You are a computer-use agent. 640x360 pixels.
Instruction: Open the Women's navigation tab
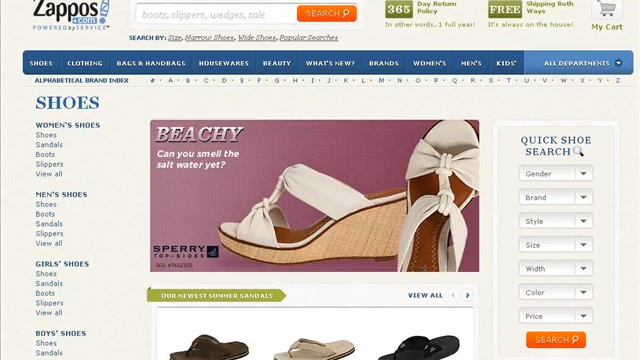coord(429,63)
